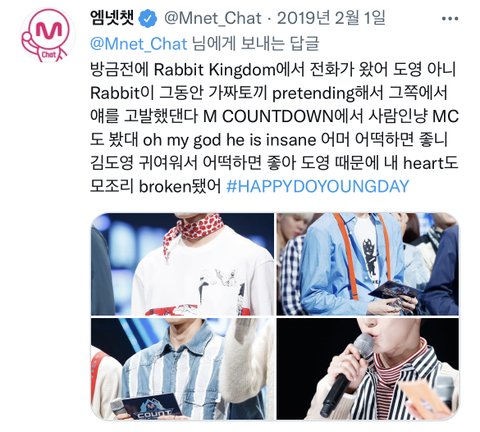Open the three-dot more options menu
The image size is (480, 432).
click(450, 19)
